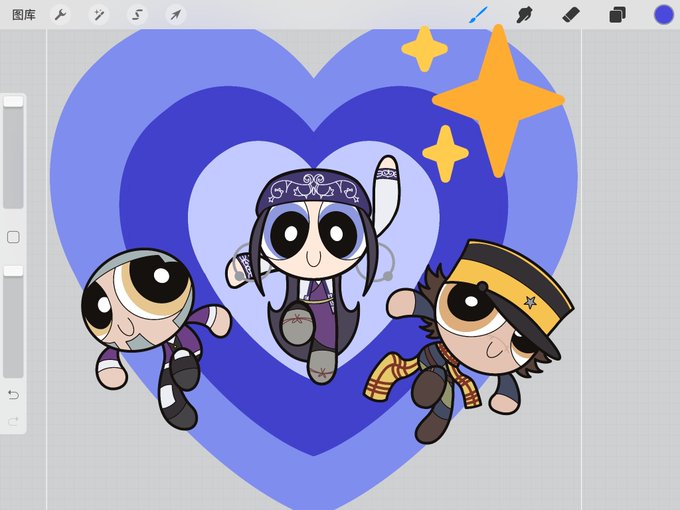Select the Selection S-shaped tool

click(x=137, y=15)
